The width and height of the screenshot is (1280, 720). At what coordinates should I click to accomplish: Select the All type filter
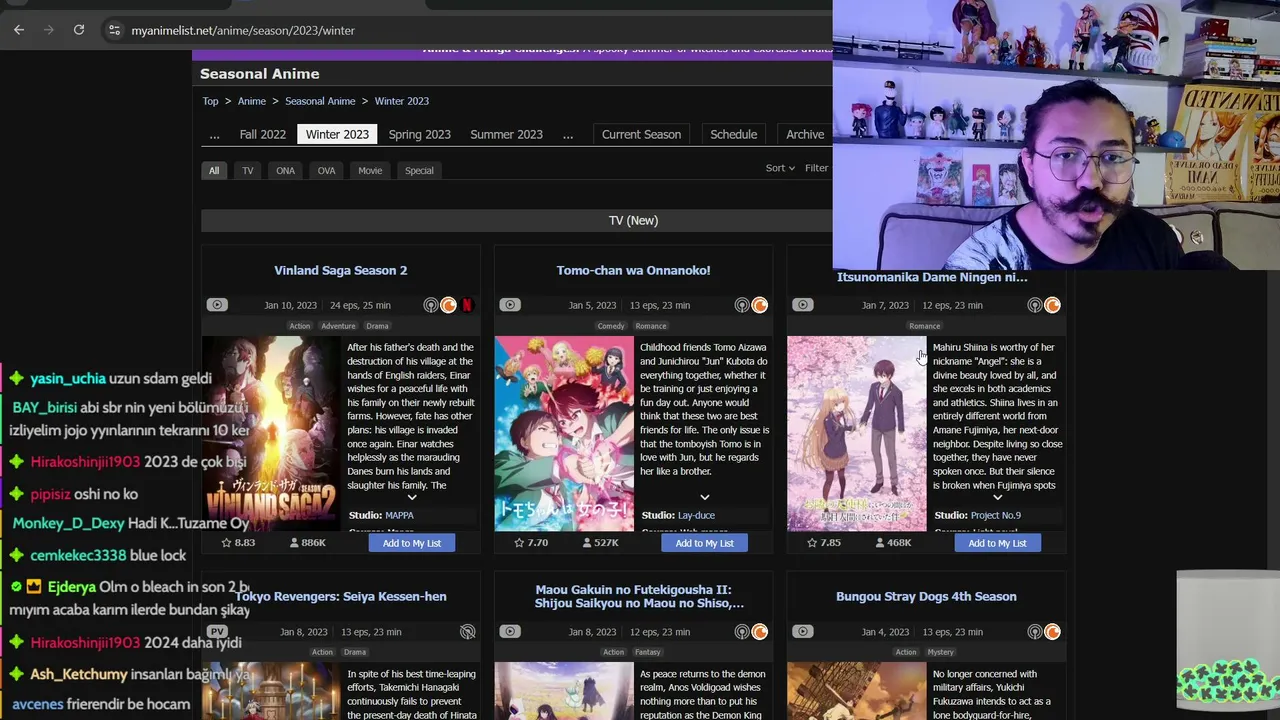(x=214, y=170)
